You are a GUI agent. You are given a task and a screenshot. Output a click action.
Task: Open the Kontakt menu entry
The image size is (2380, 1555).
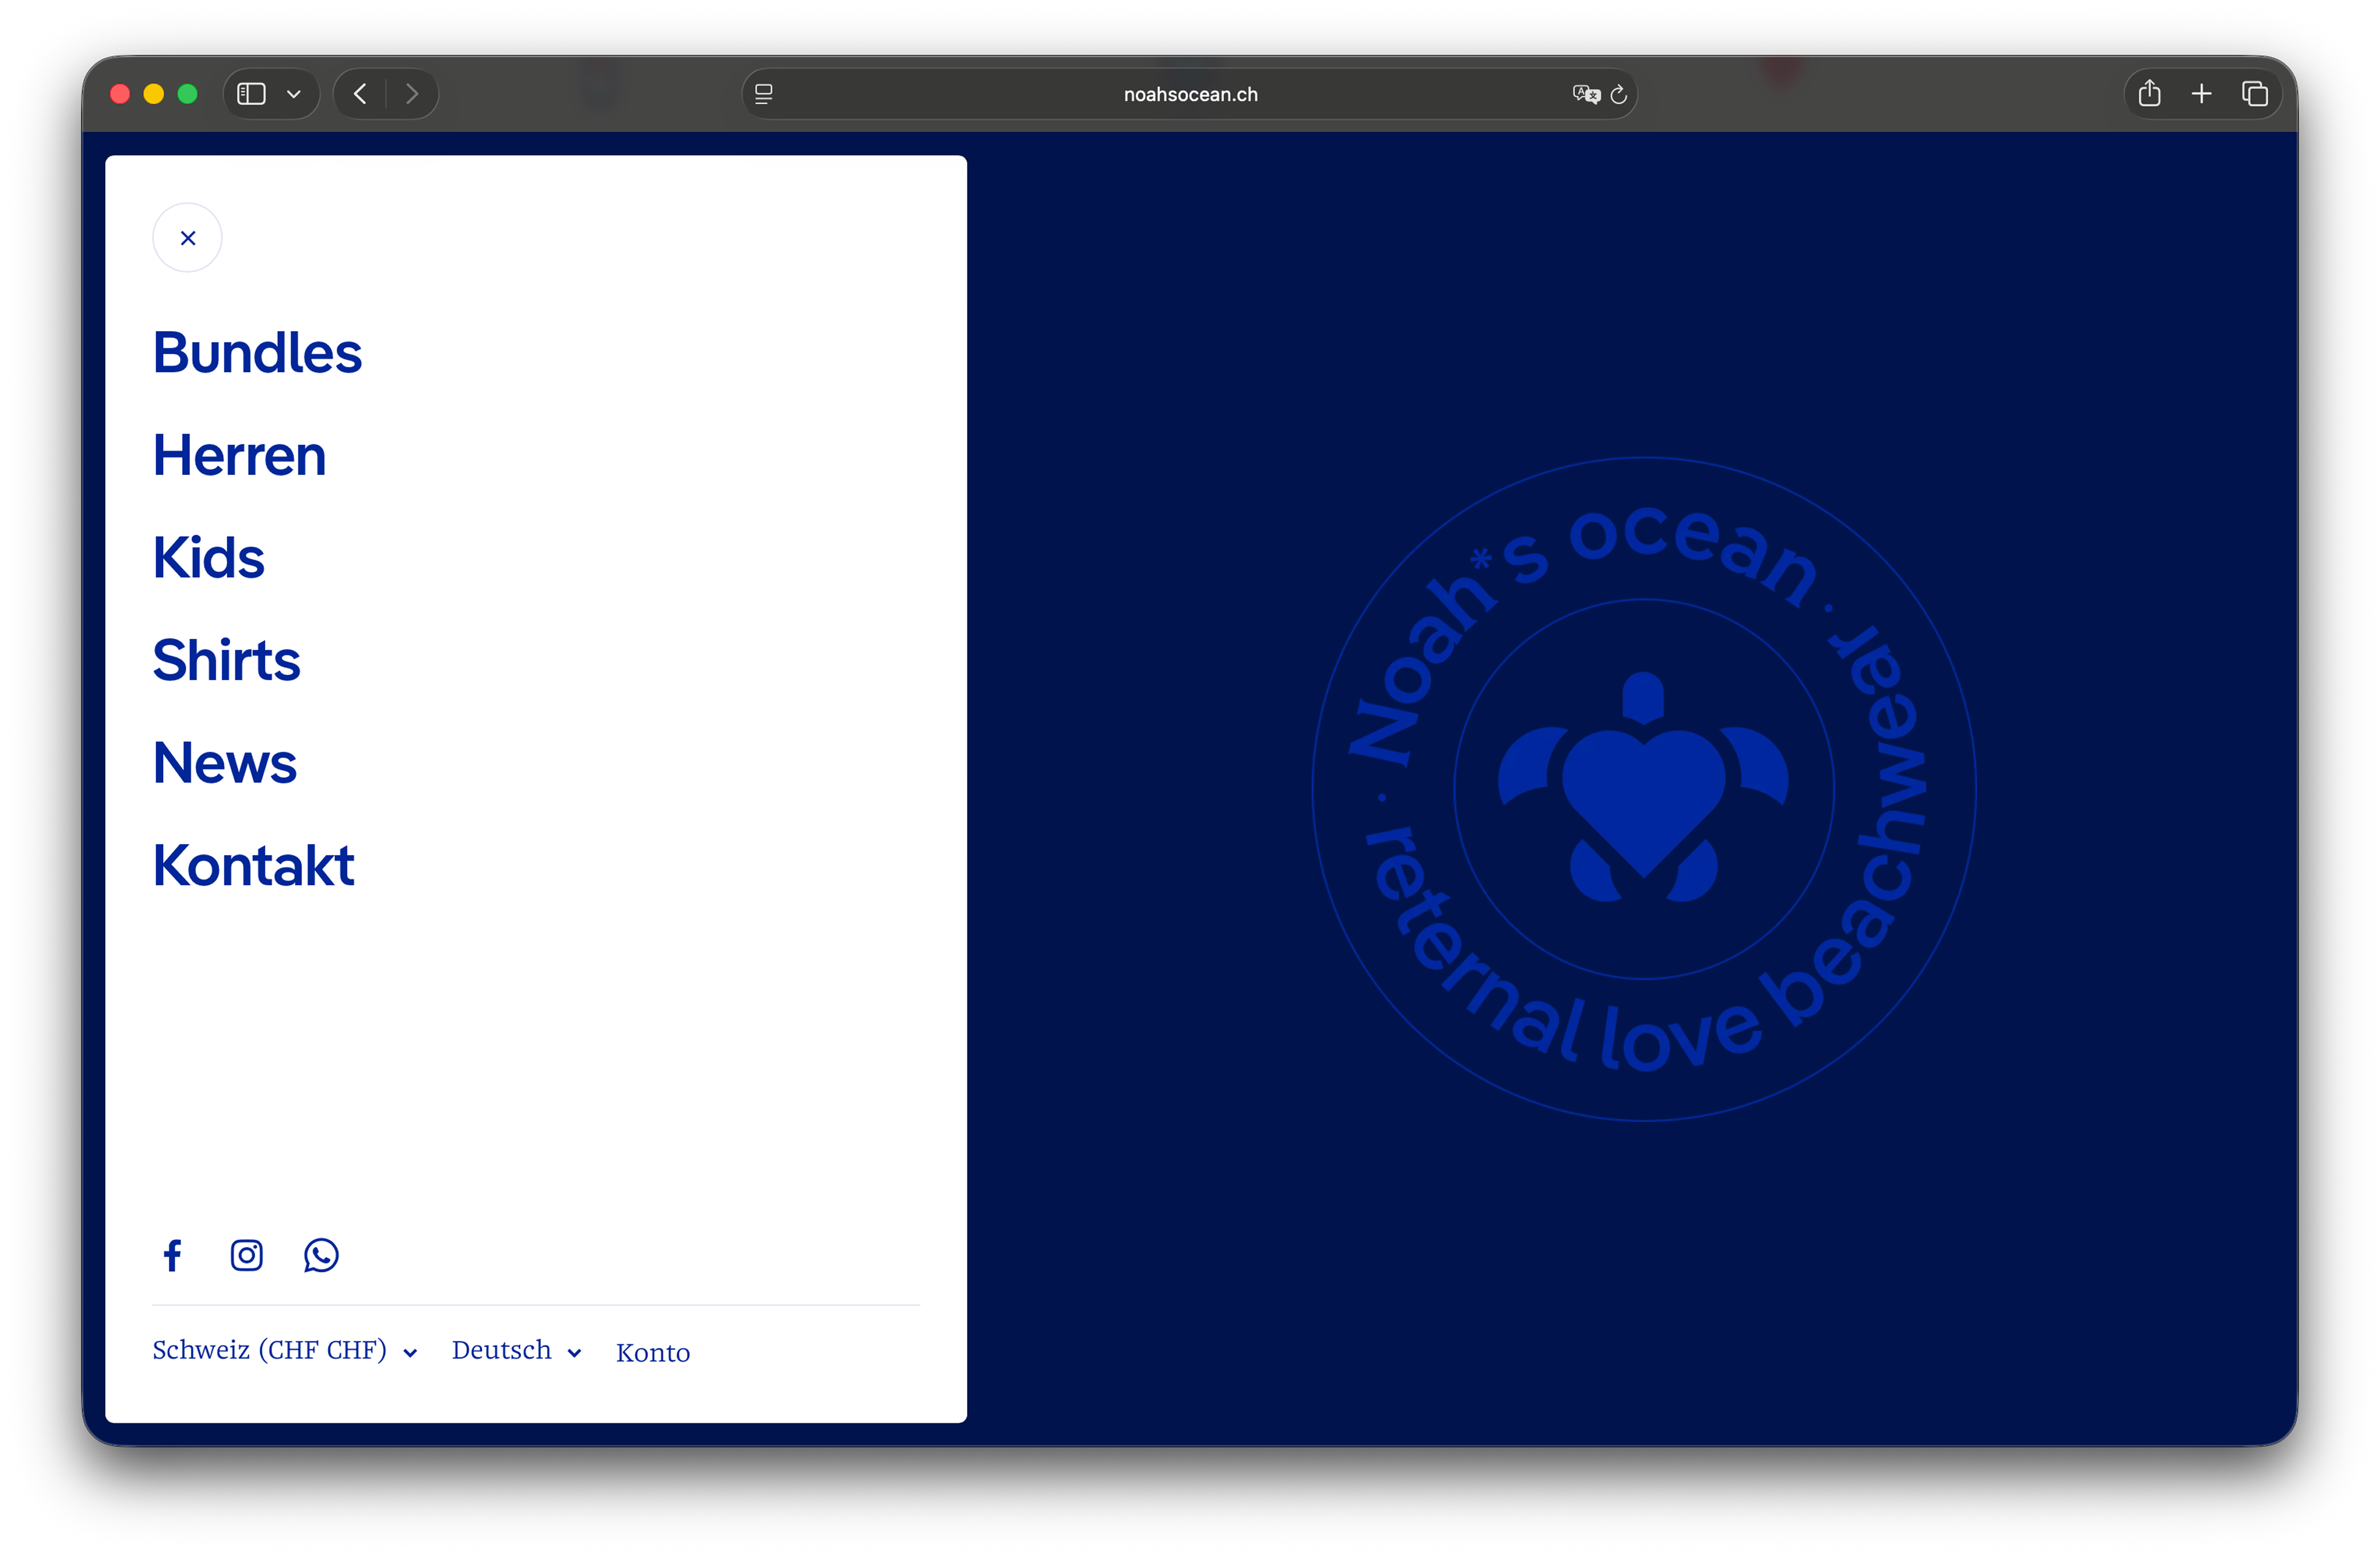point(253,865)
